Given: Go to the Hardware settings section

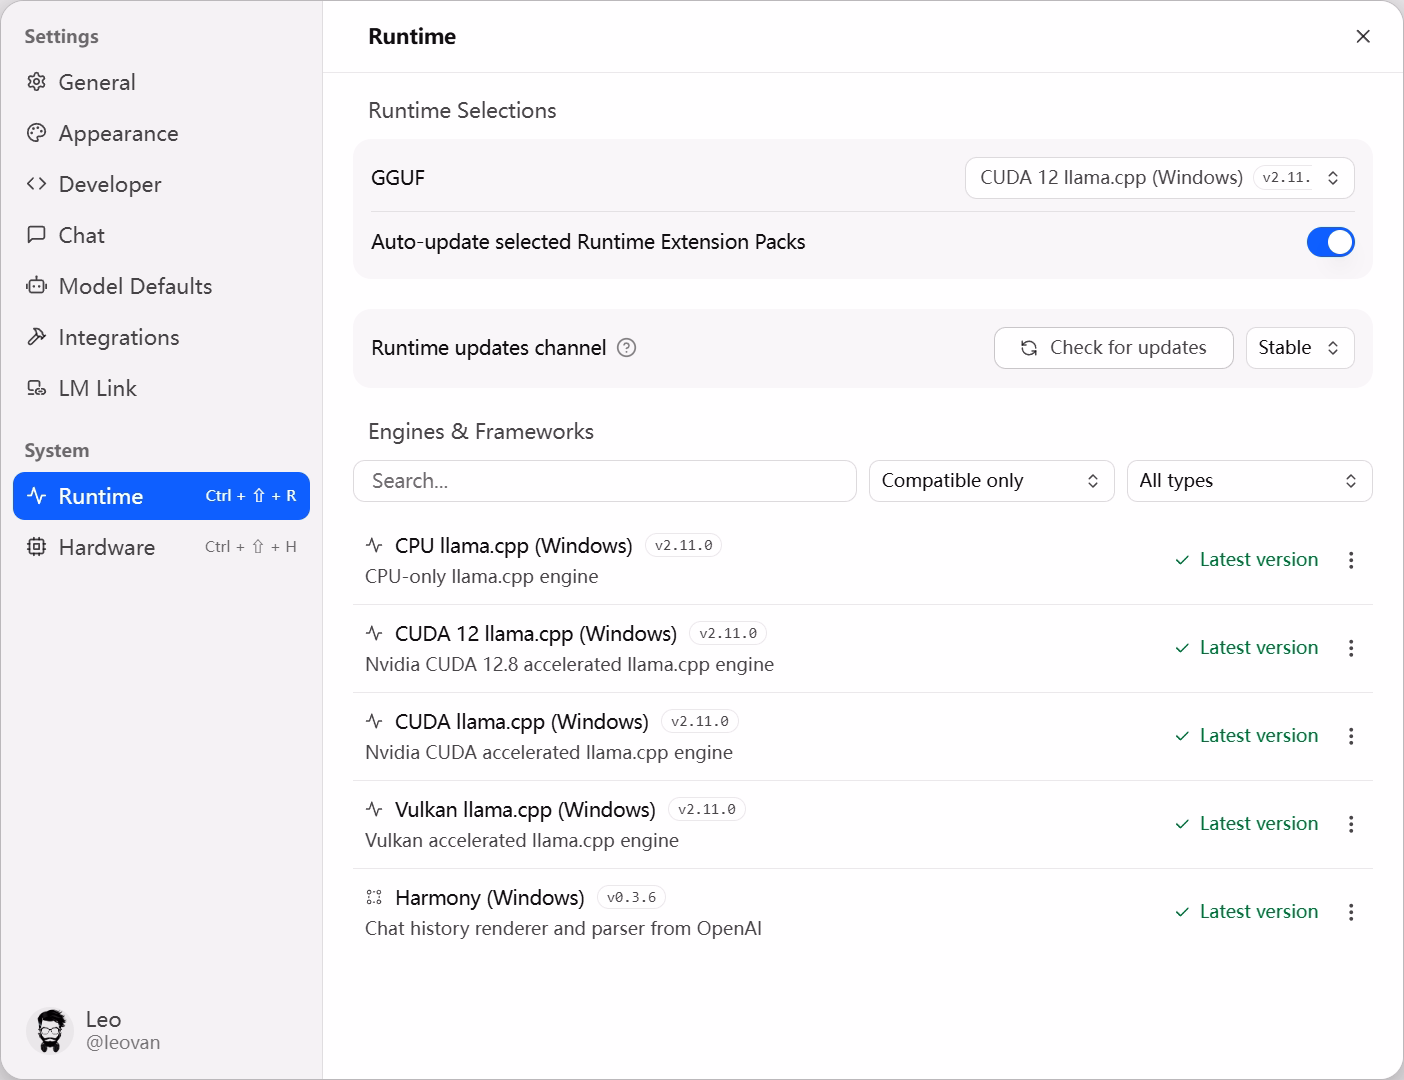Looking at the screenshot, I should point(107,547).
